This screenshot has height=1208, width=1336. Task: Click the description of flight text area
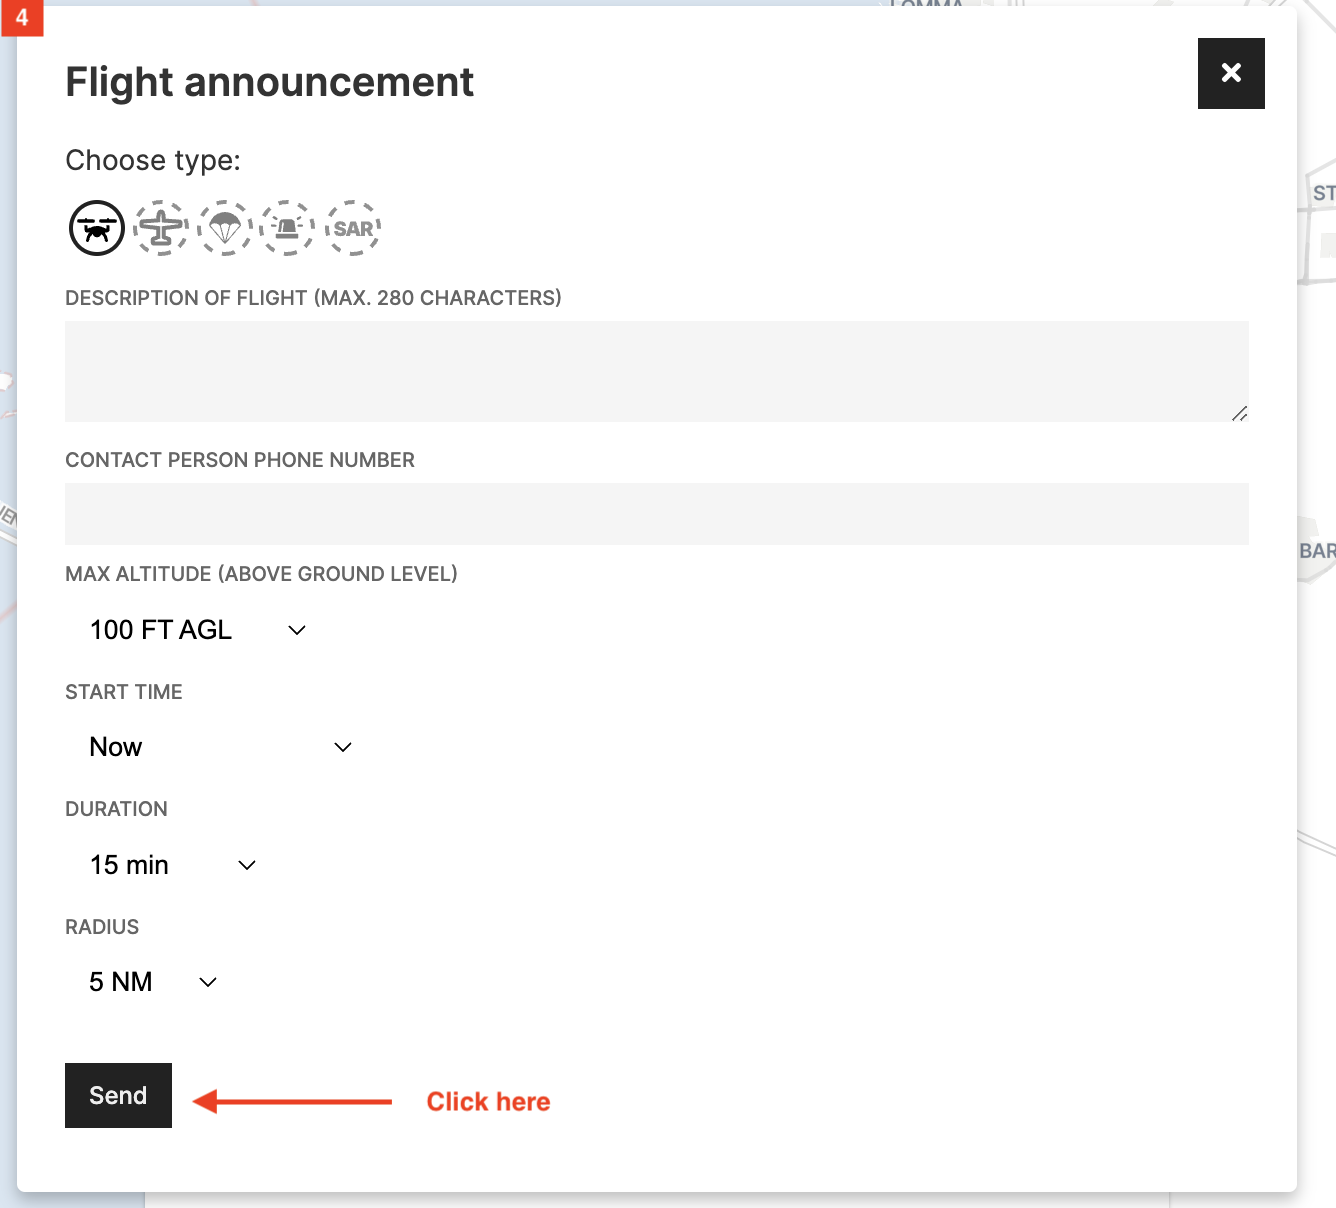coord(656,371)
